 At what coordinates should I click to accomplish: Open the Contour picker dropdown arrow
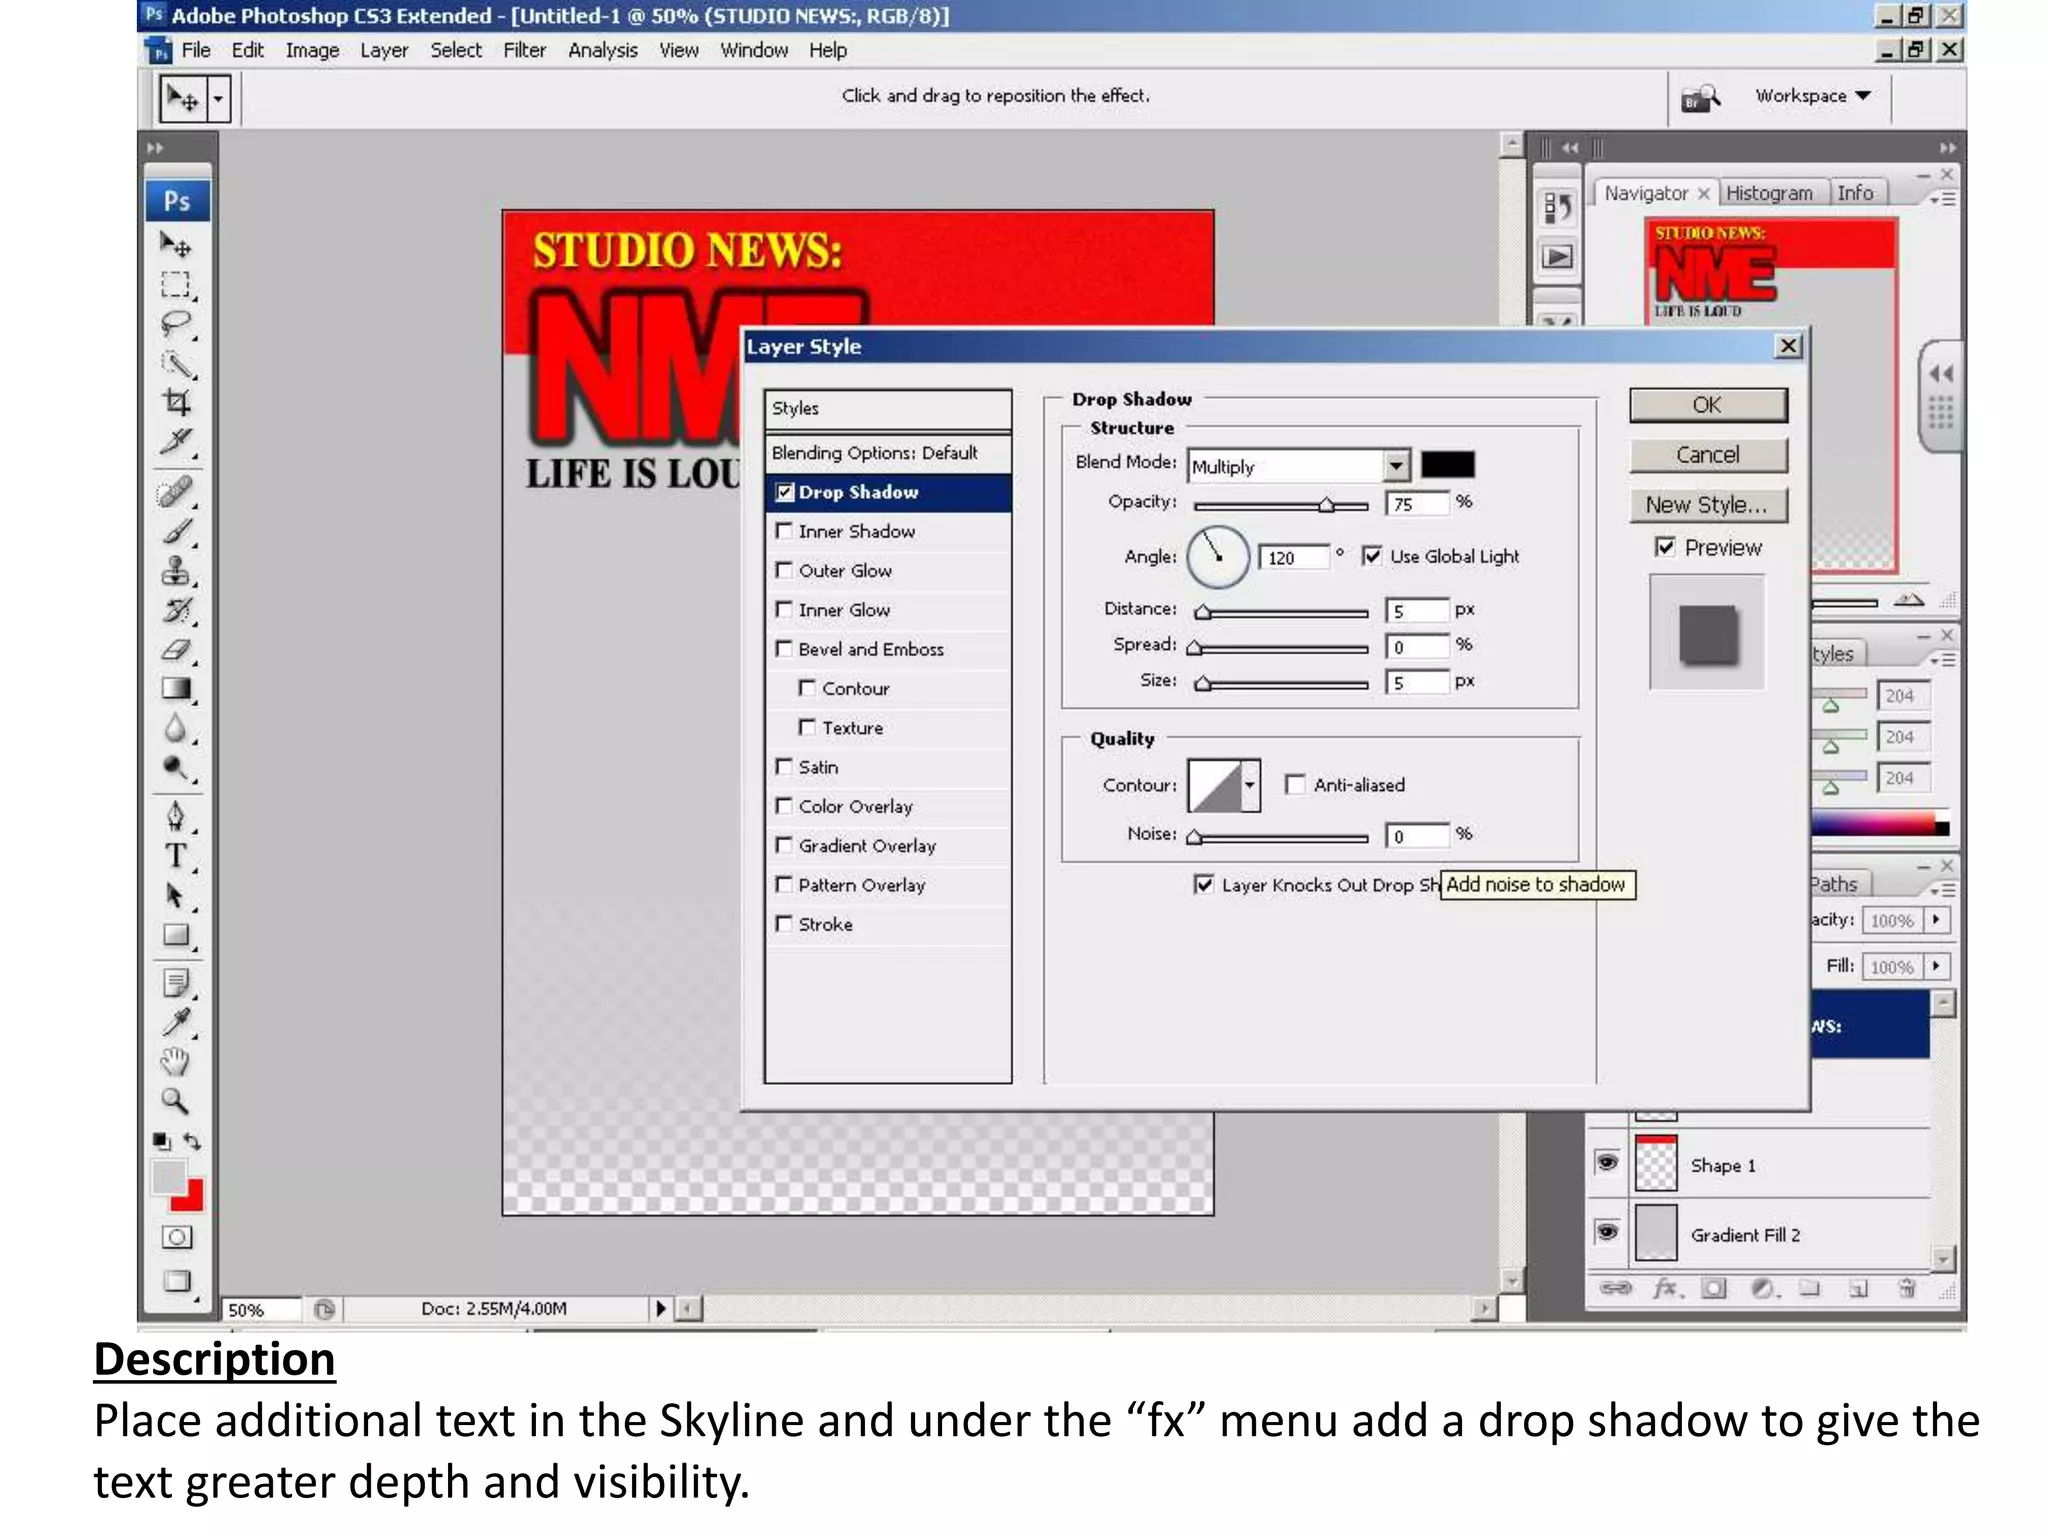click(x=1250, y=786)
